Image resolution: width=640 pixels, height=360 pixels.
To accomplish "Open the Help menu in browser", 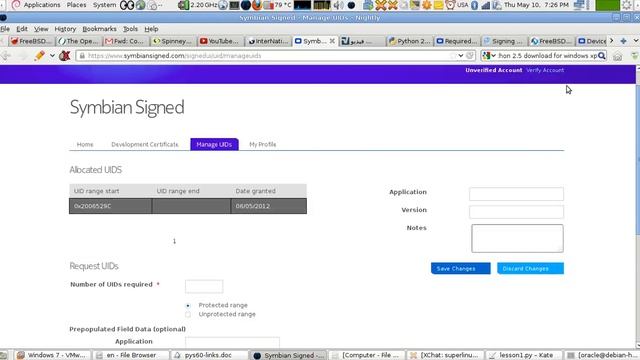I will 151,29.
